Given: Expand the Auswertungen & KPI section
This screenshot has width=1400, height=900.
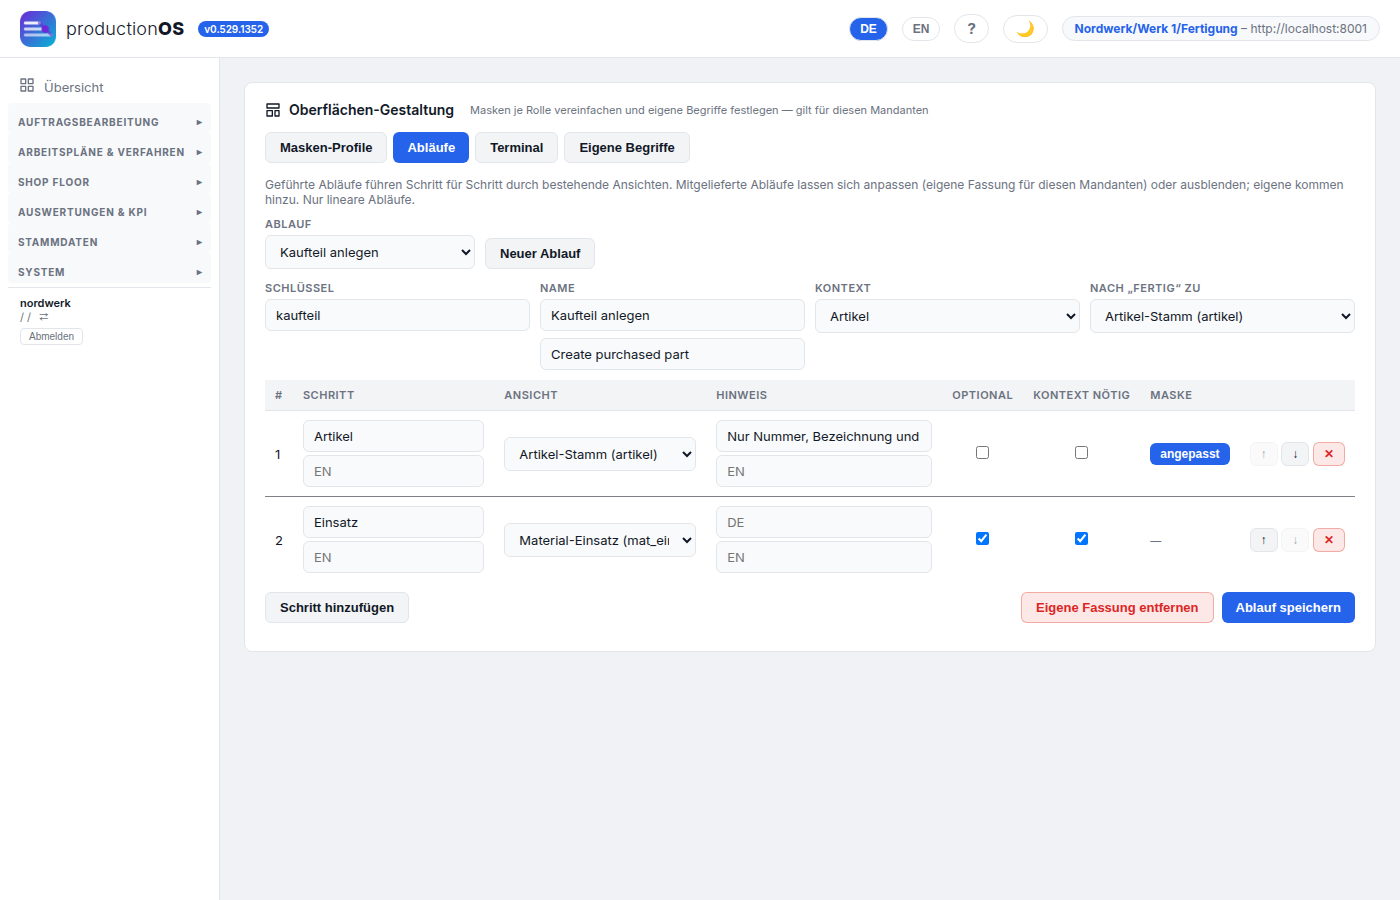Looking at the screenshot, I should point(109,212).
